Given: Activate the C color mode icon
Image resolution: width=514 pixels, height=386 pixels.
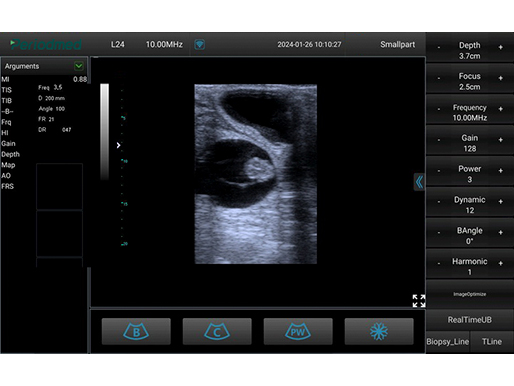Looking at the screenshot, I should 217,331.
